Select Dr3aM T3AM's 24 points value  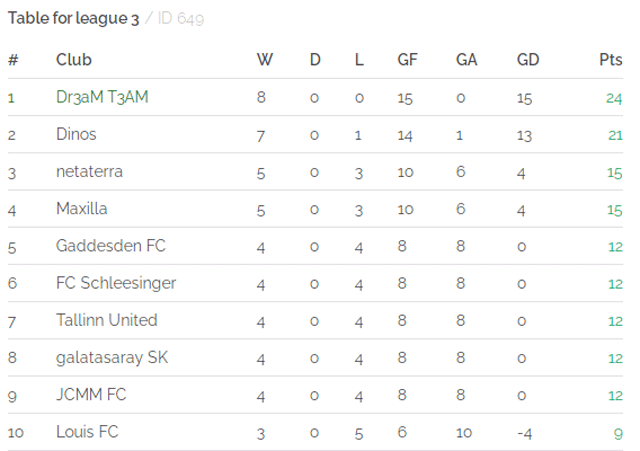(614, 98)
